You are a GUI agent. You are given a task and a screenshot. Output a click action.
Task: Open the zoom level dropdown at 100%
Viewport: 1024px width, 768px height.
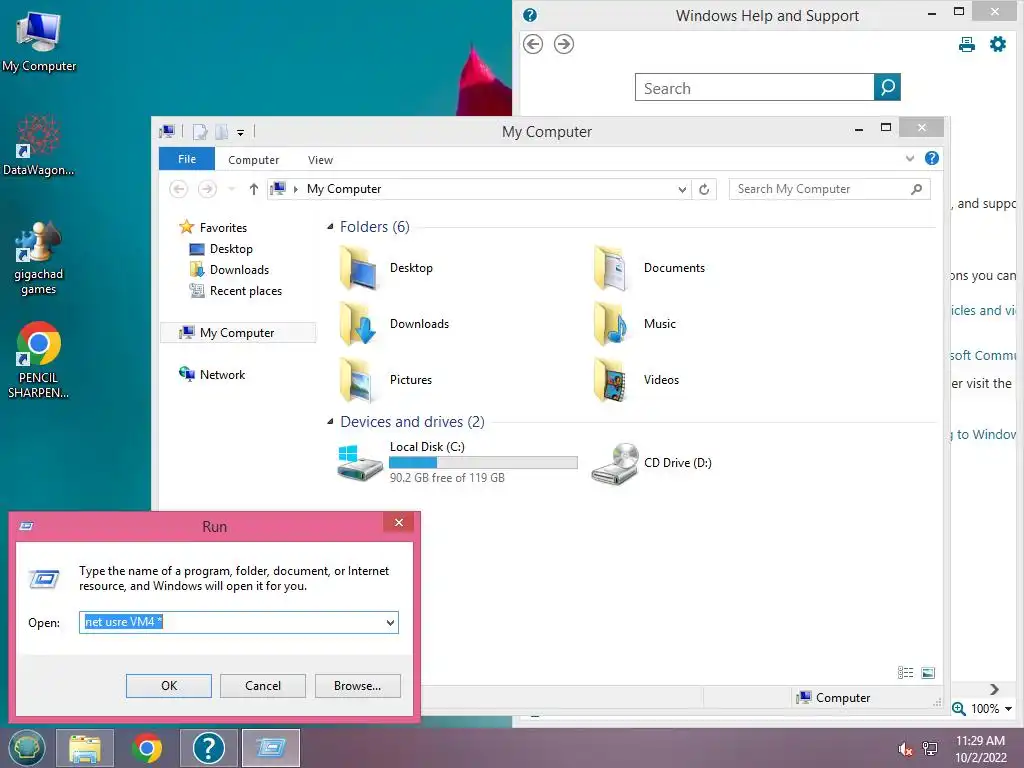[x=1008, y=709]
